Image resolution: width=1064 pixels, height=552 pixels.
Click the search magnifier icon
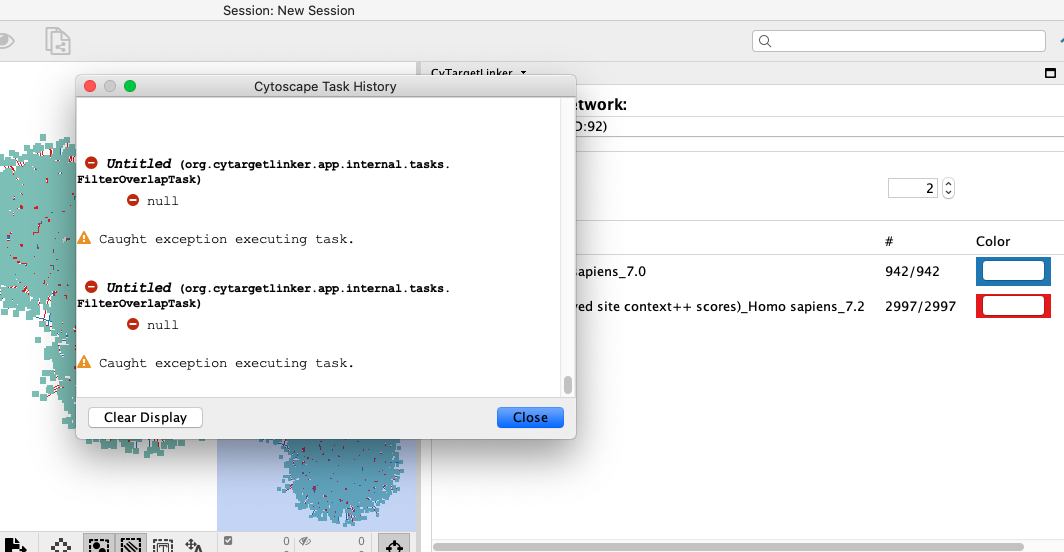[x=765, y=41]
